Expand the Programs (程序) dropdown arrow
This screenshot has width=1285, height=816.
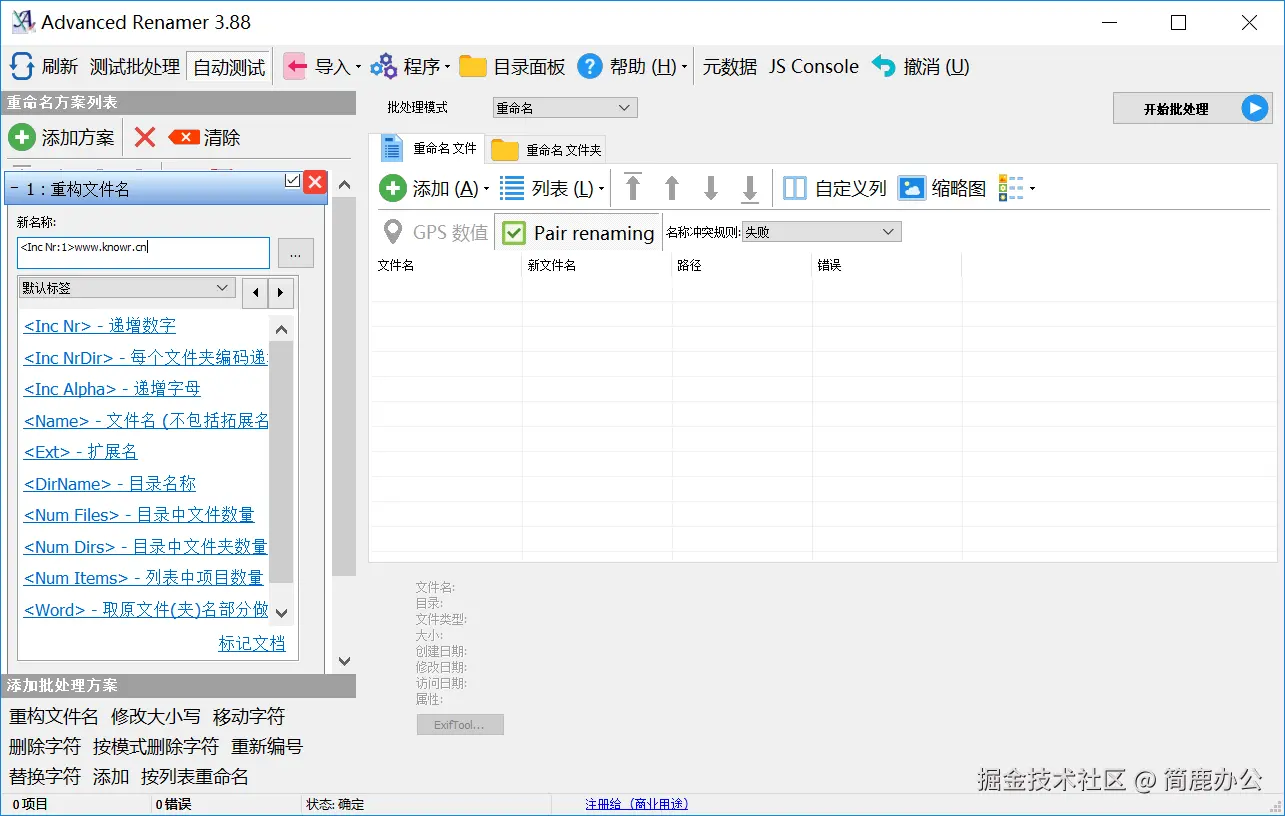[x=448, y=68]
